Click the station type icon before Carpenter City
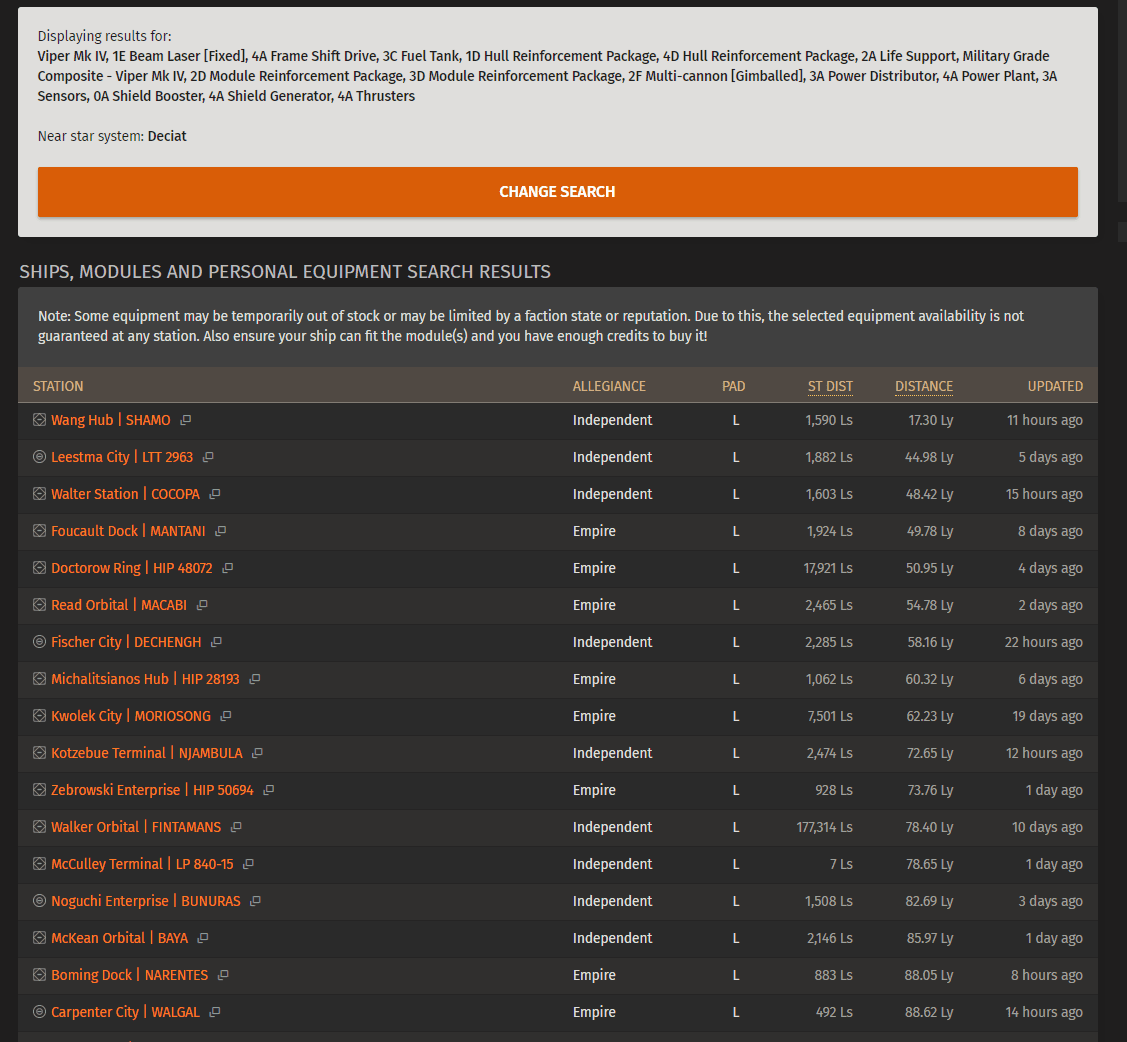 [x=40, y=1012]
